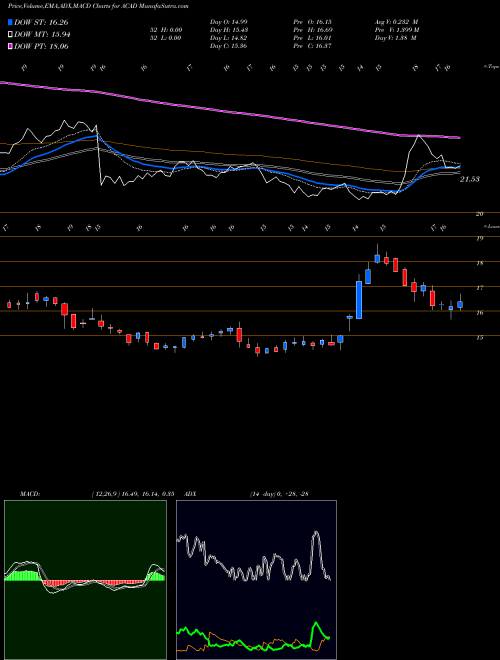500x660 pixels.
Task: Click the white price spike peak on EMA chart
Action: (x=419, y=136)
